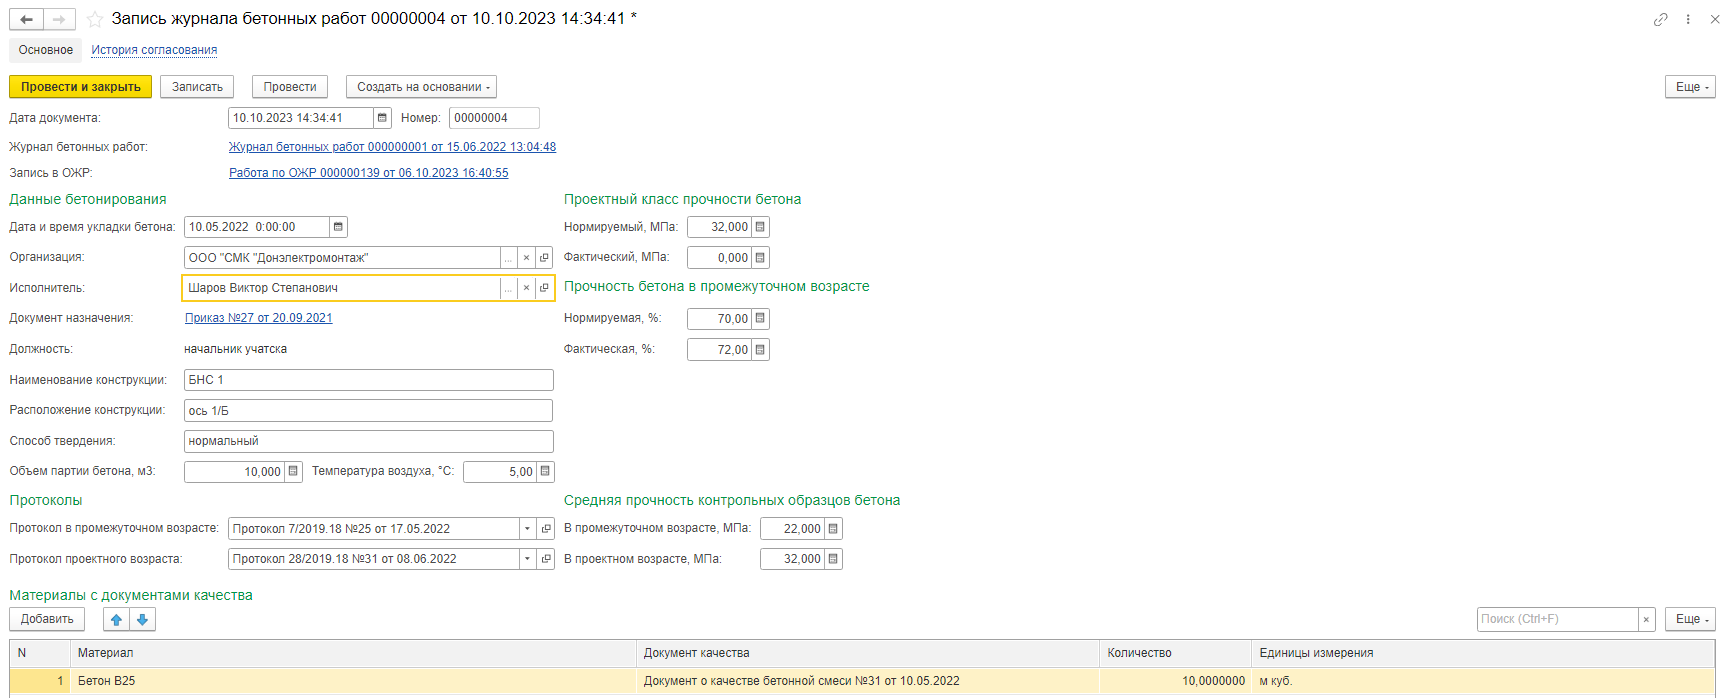Move row up with blue arrow
Viewport: 1722px width, 698px height.
pyautogui.click(x=116, y=620)
